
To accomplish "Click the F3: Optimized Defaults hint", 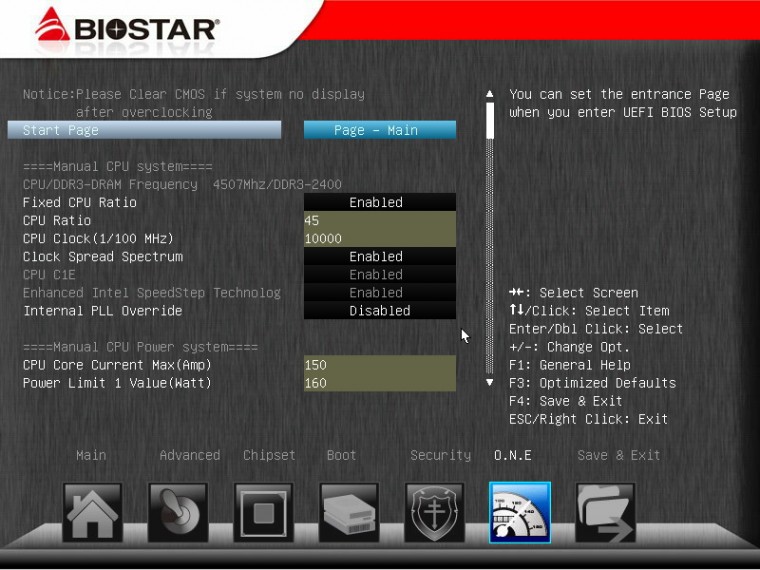I will (x=592, y=382).
